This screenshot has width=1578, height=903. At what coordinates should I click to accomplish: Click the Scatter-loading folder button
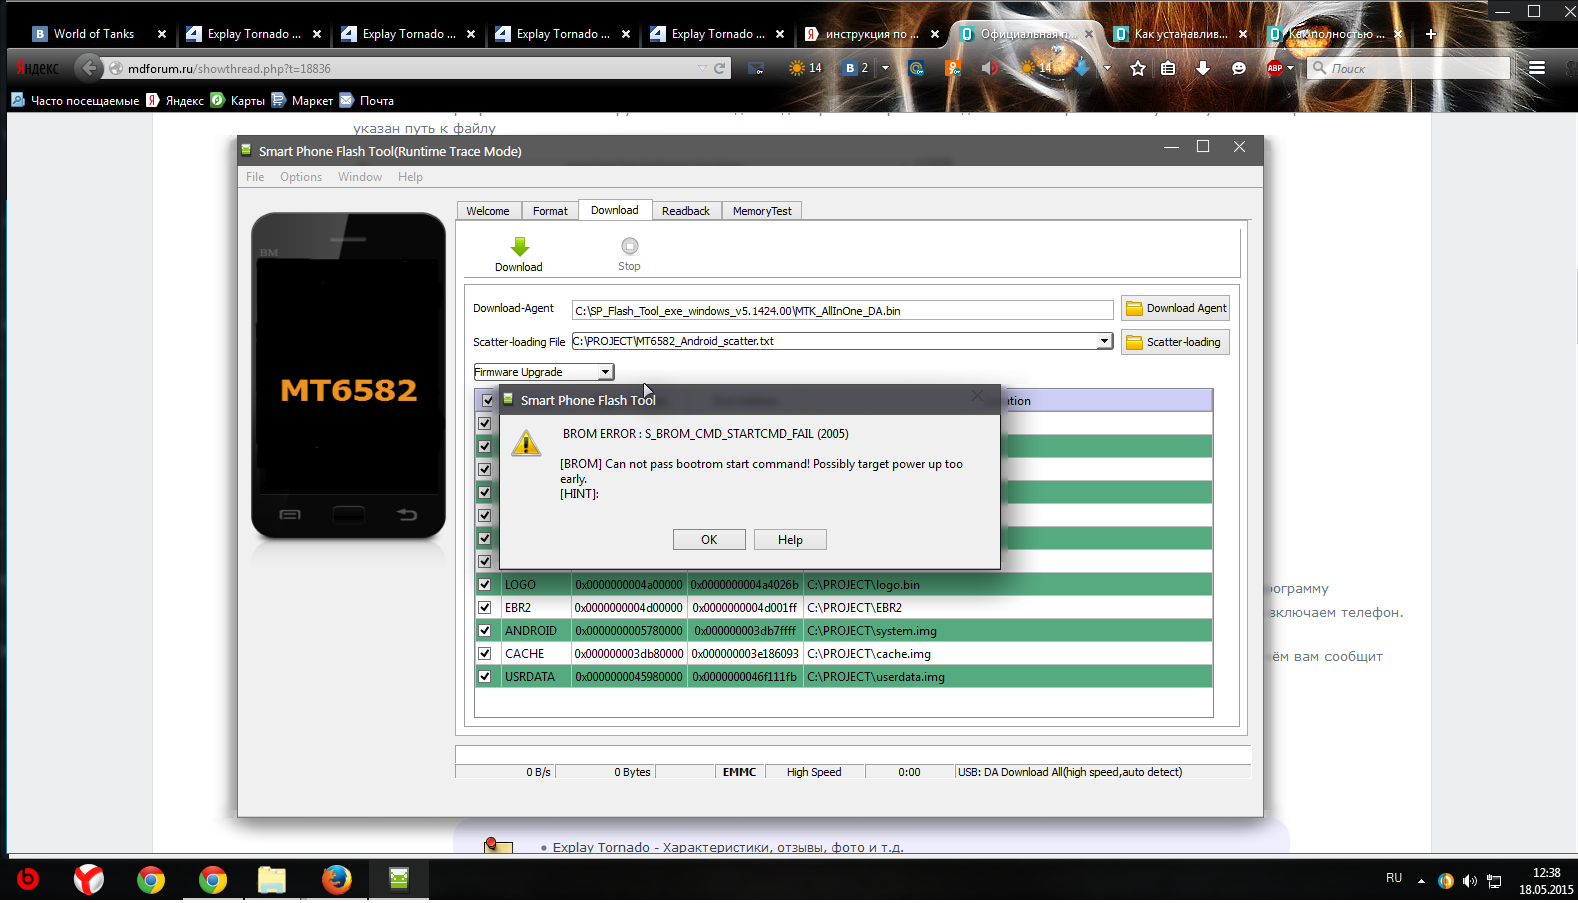[1175, 342]
